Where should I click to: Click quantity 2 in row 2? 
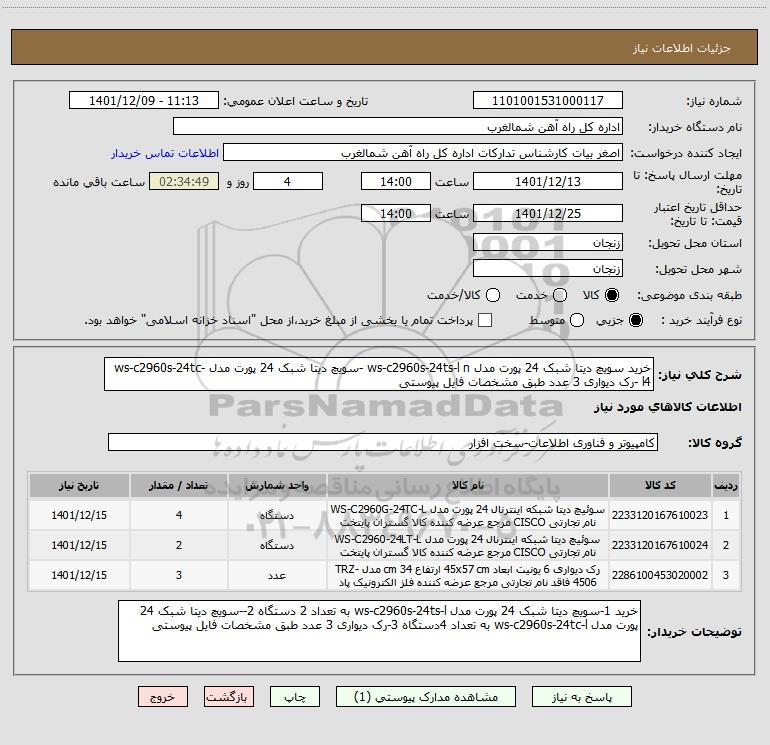click(179, 545)
